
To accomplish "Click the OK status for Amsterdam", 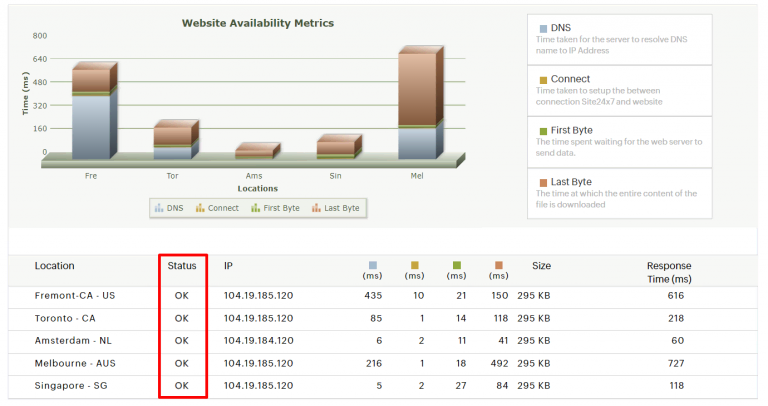I will click(x=182, y=341).
